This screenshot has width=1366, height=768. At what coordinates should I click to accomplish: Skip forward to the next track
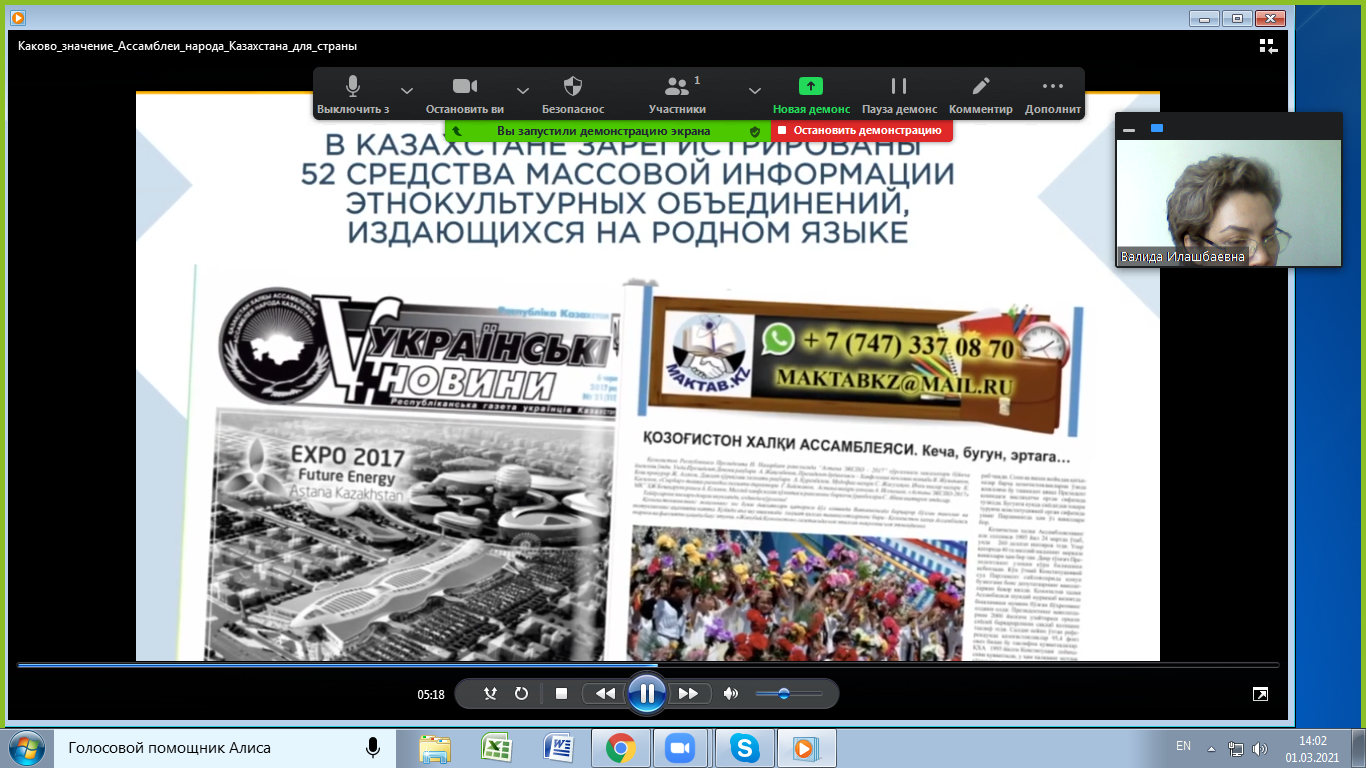pos(689,693)
